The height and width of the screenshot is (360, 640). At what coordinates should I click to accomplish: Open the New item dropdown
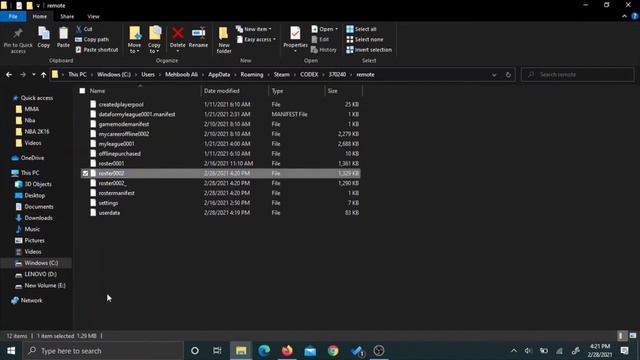[253, 29]
